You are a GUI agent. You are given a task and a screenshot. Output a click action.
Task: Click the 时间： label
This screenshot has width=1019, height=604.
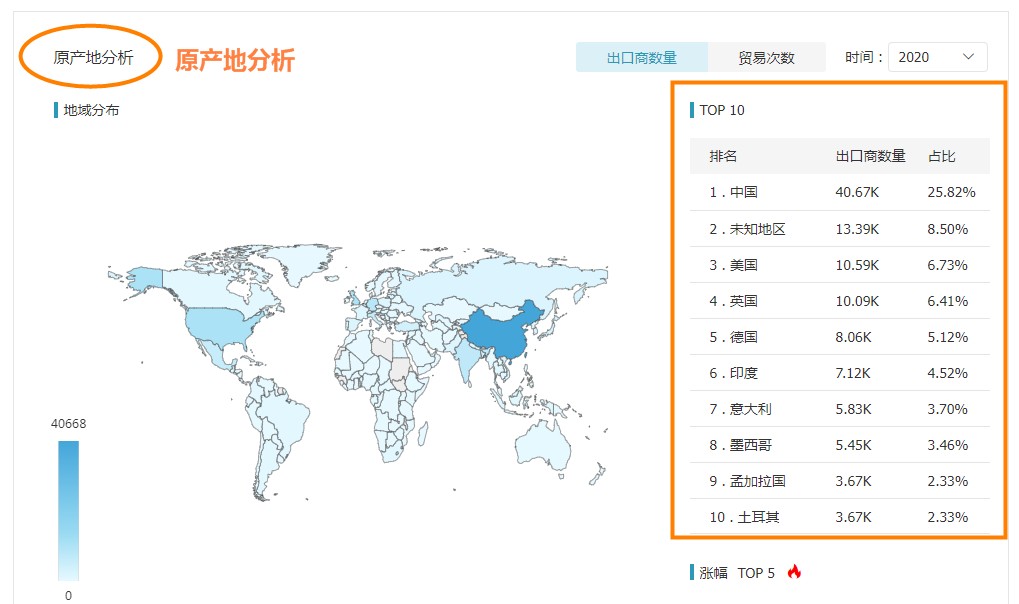(x=864, y=57)
